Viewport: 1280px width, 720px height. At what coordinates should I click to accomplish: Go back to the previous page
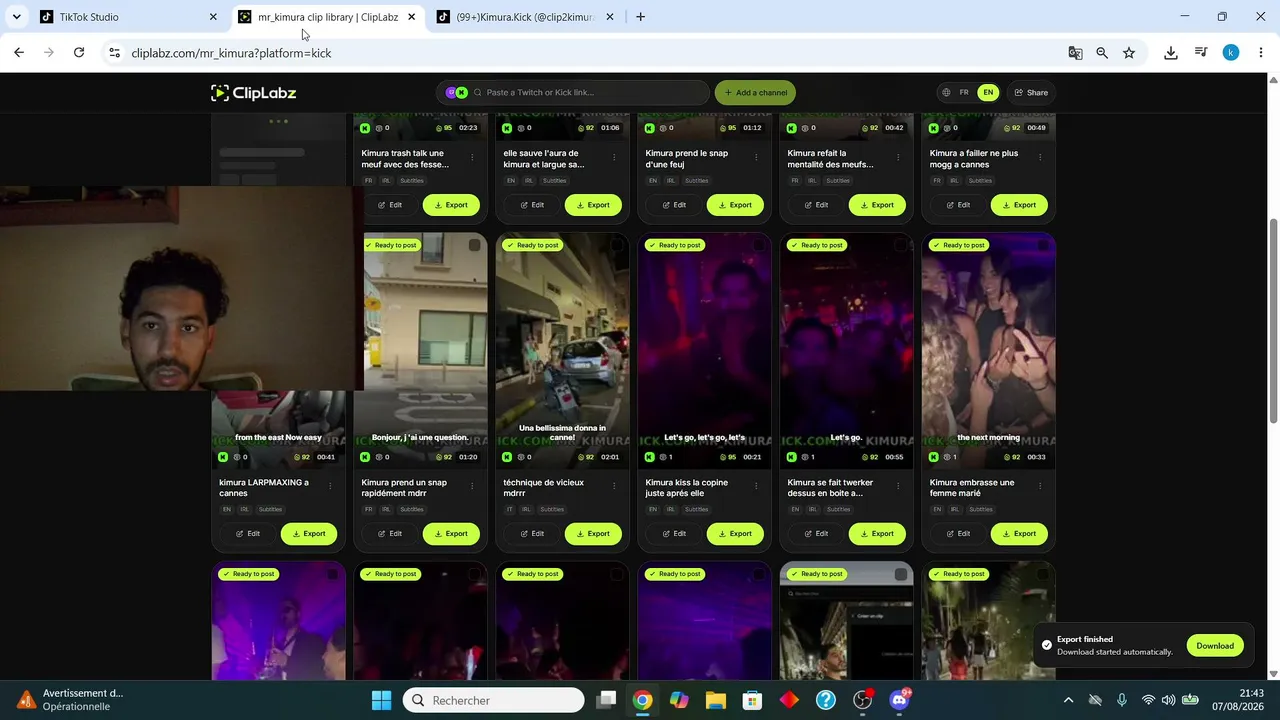[x=19, y=53]
